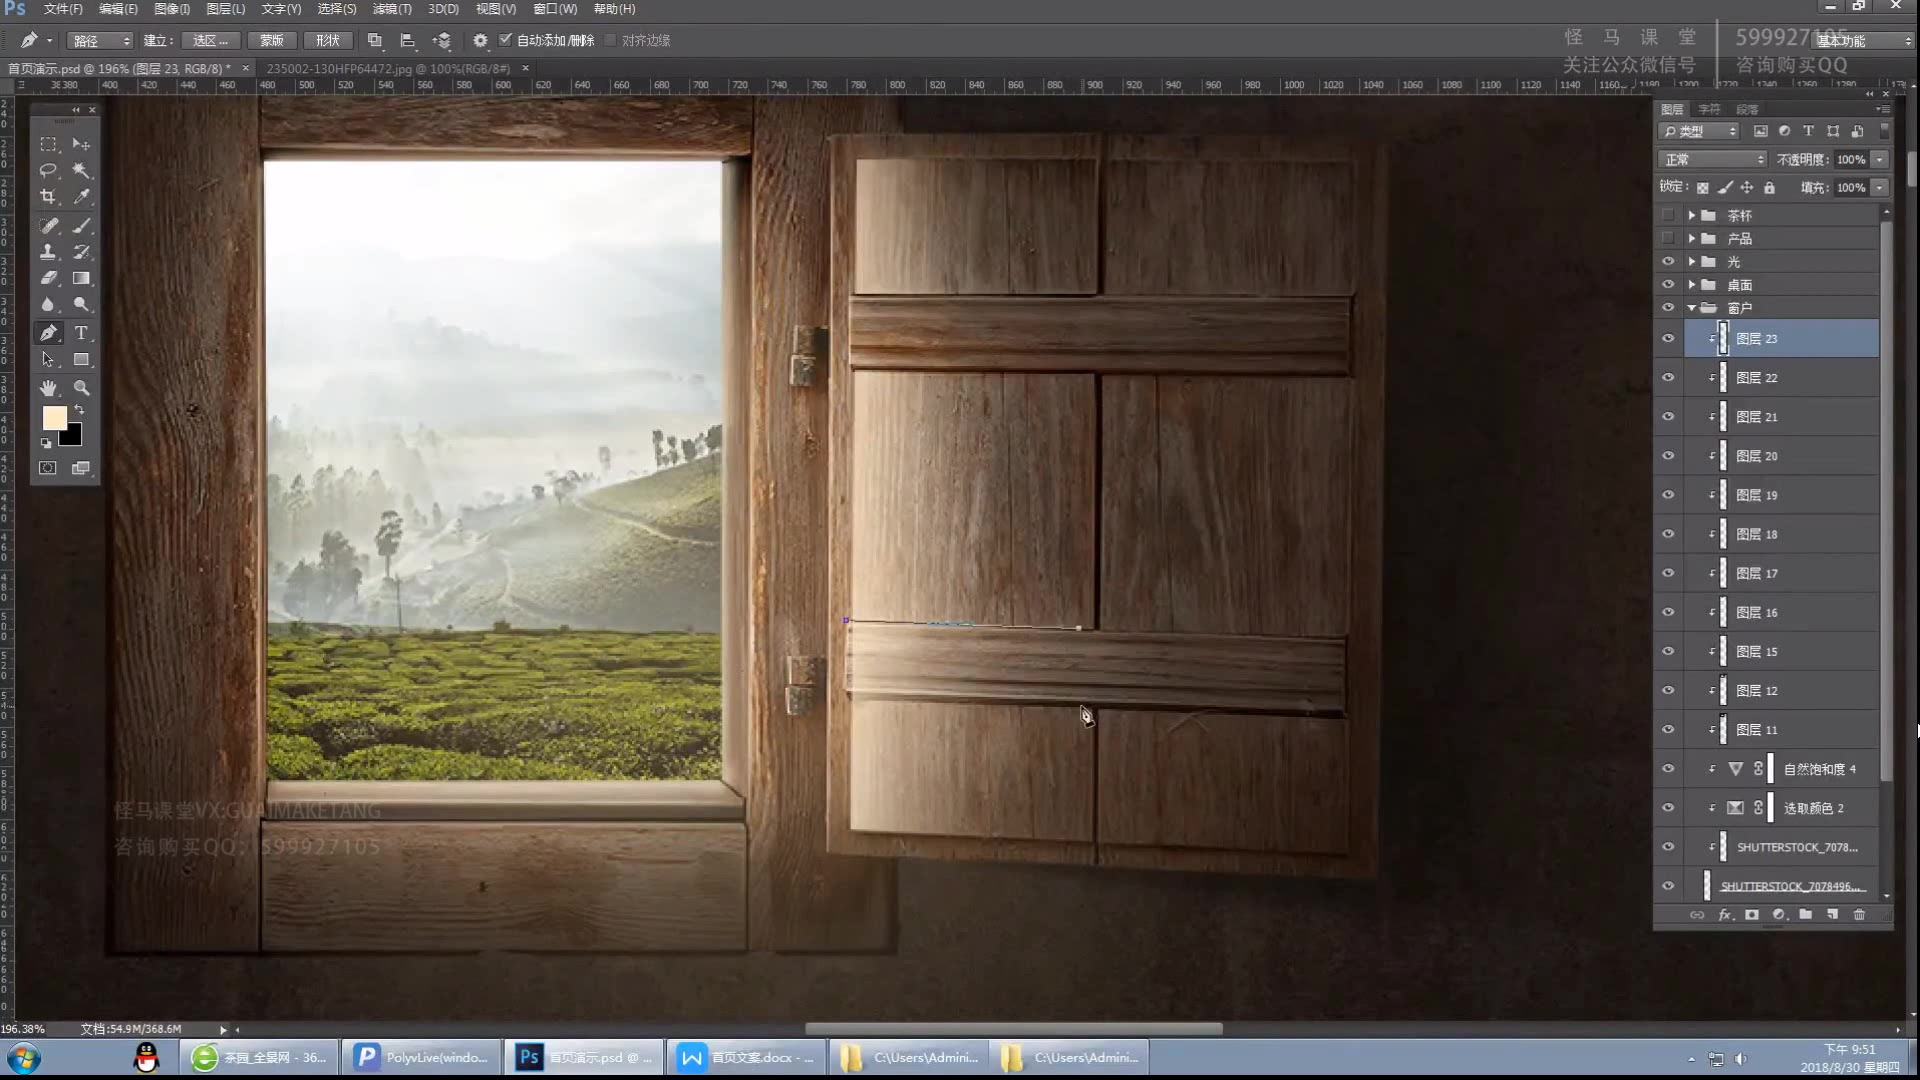Select the History Brush tool

pyautogui.click(x=82, y=252)
